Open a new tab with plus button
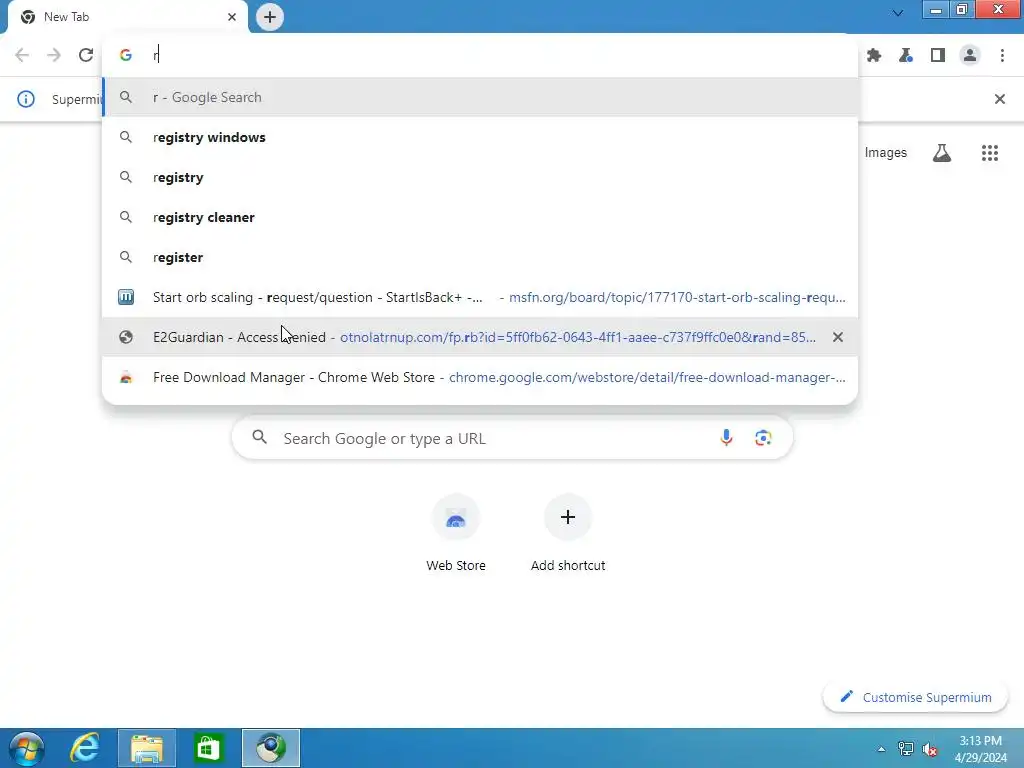The width and height of the screenshot is (1024, 768). [x=270, y=17]
